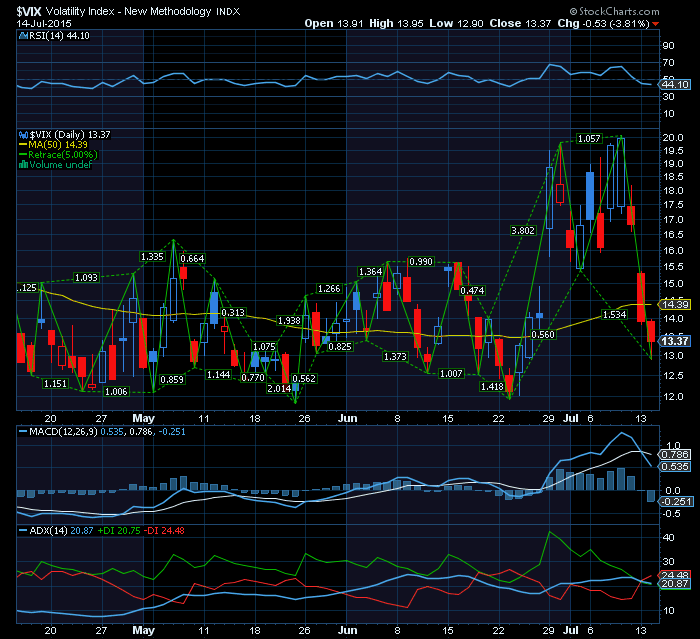Click the retracement label 1.335
Viewport: 700px width, 639px height.
point(152,256)
